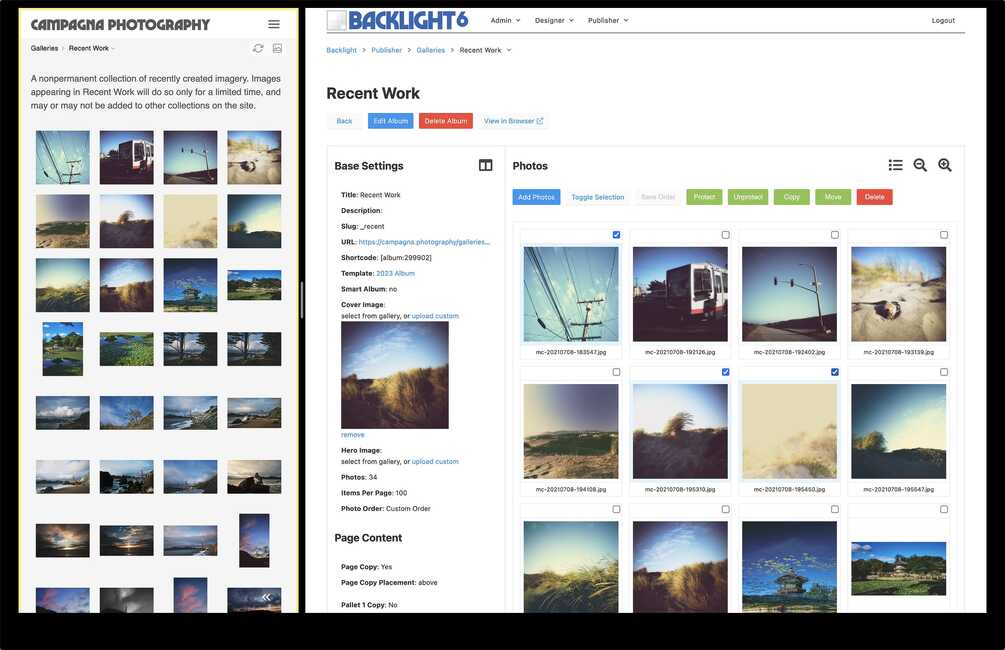Click the green Protect button
This screenshot has height=650, width=1005.
point(704,197)
